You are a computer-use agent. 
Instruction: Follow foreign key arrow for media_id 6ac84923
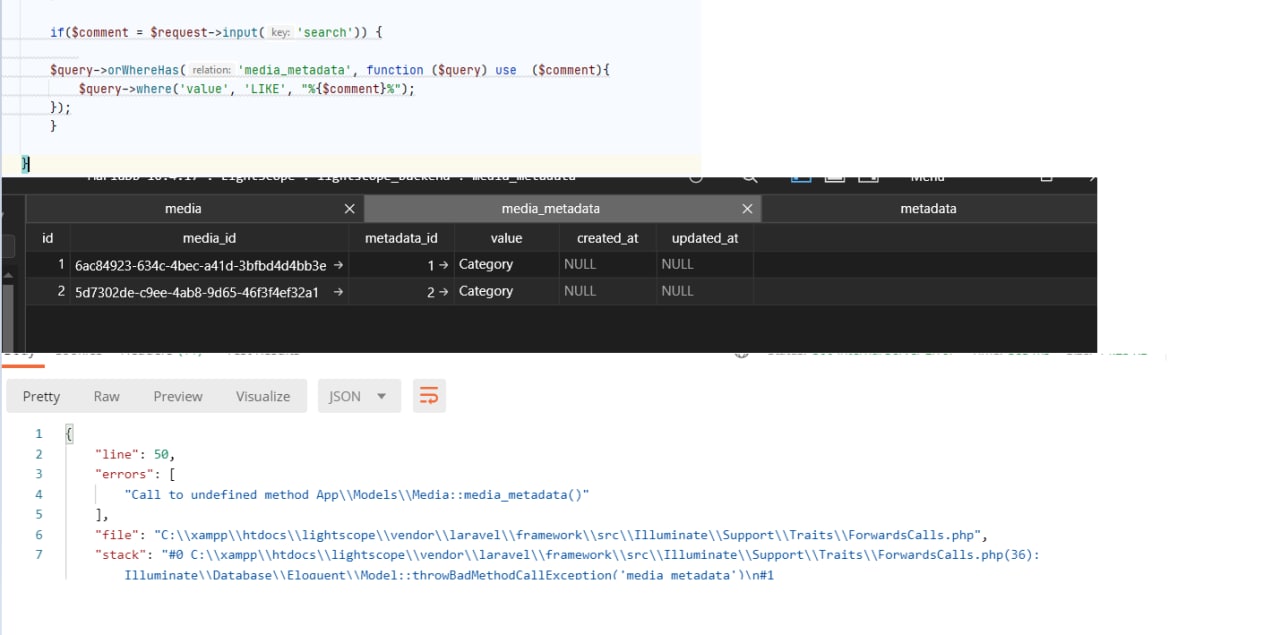pos(338,265)
